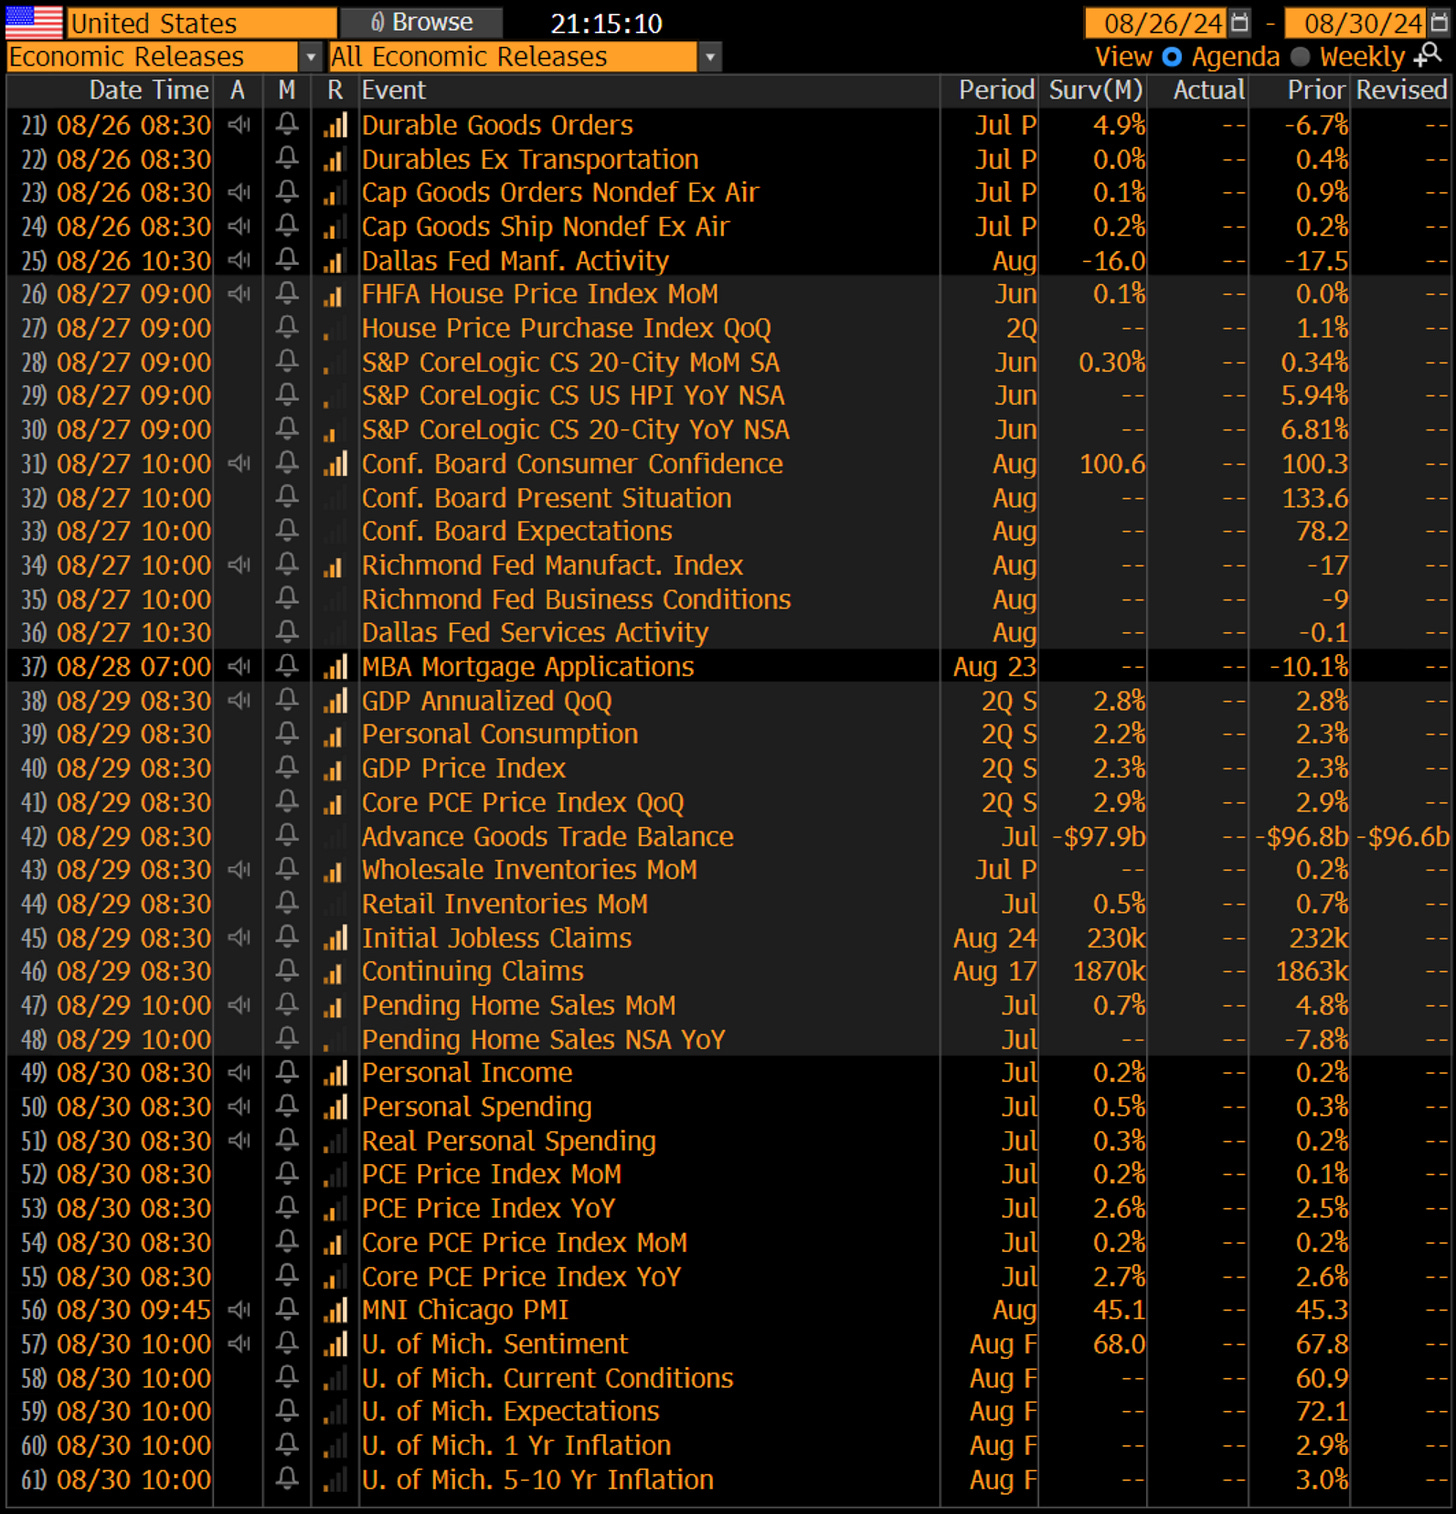
Task: Open the GDP Annualized QoQ event
Action: [486, 700]
